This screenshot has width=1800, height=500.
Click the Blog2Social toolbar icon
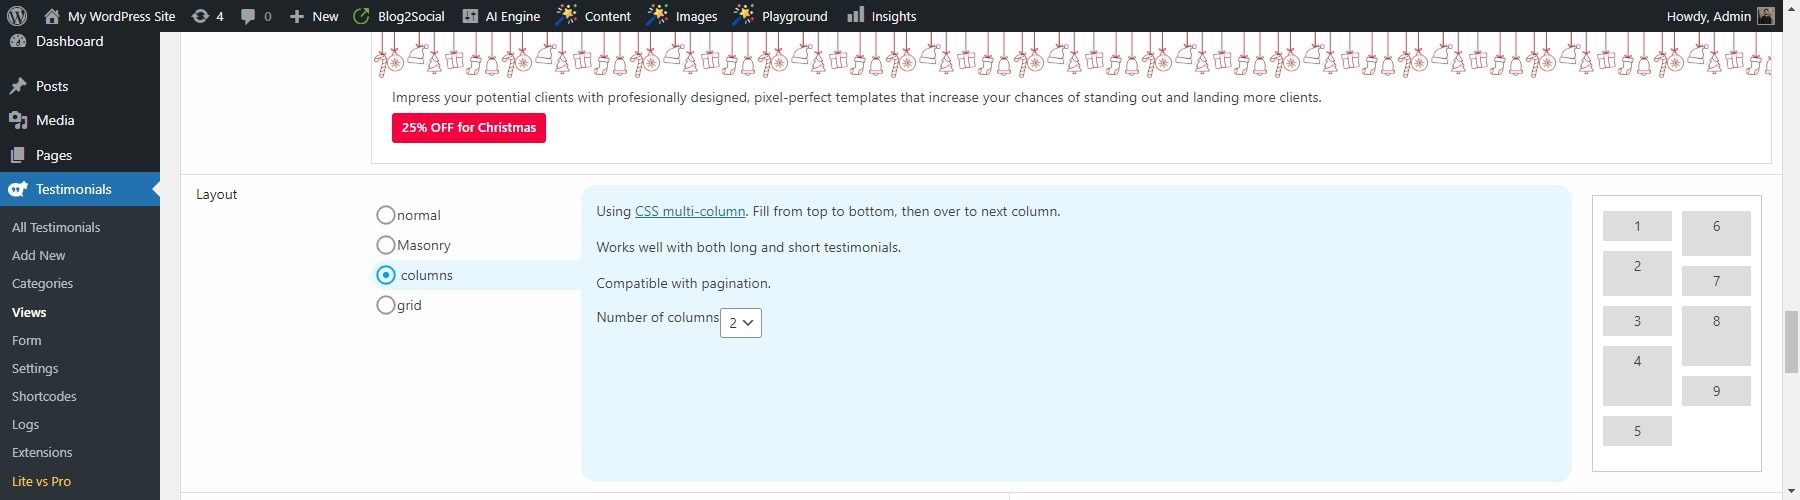point(362,16)
